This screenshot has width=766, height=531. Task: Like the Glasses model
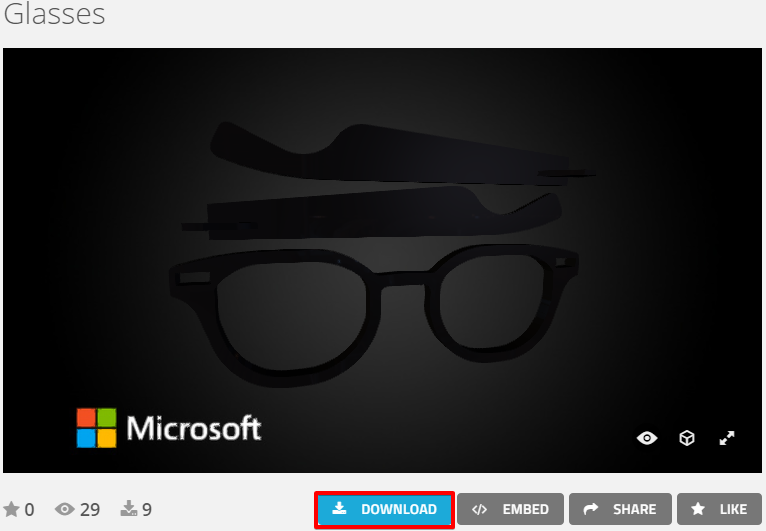click(x=719, y=509)
